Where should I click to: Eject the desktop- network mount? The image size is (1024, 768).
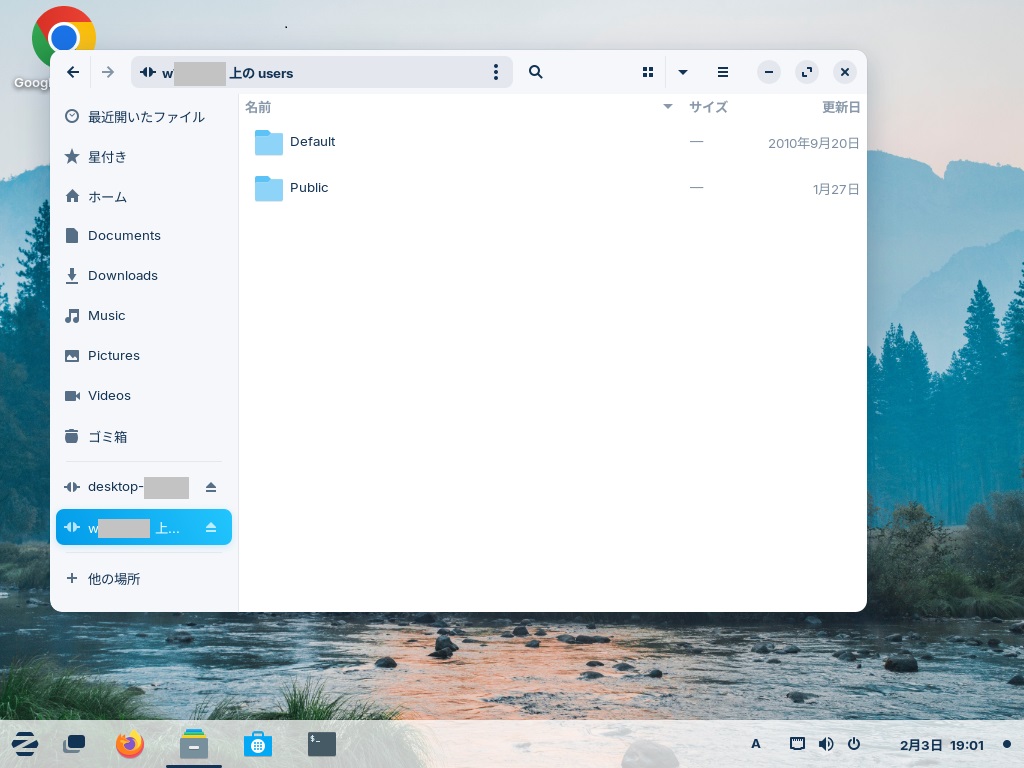[x=211, y=487]
